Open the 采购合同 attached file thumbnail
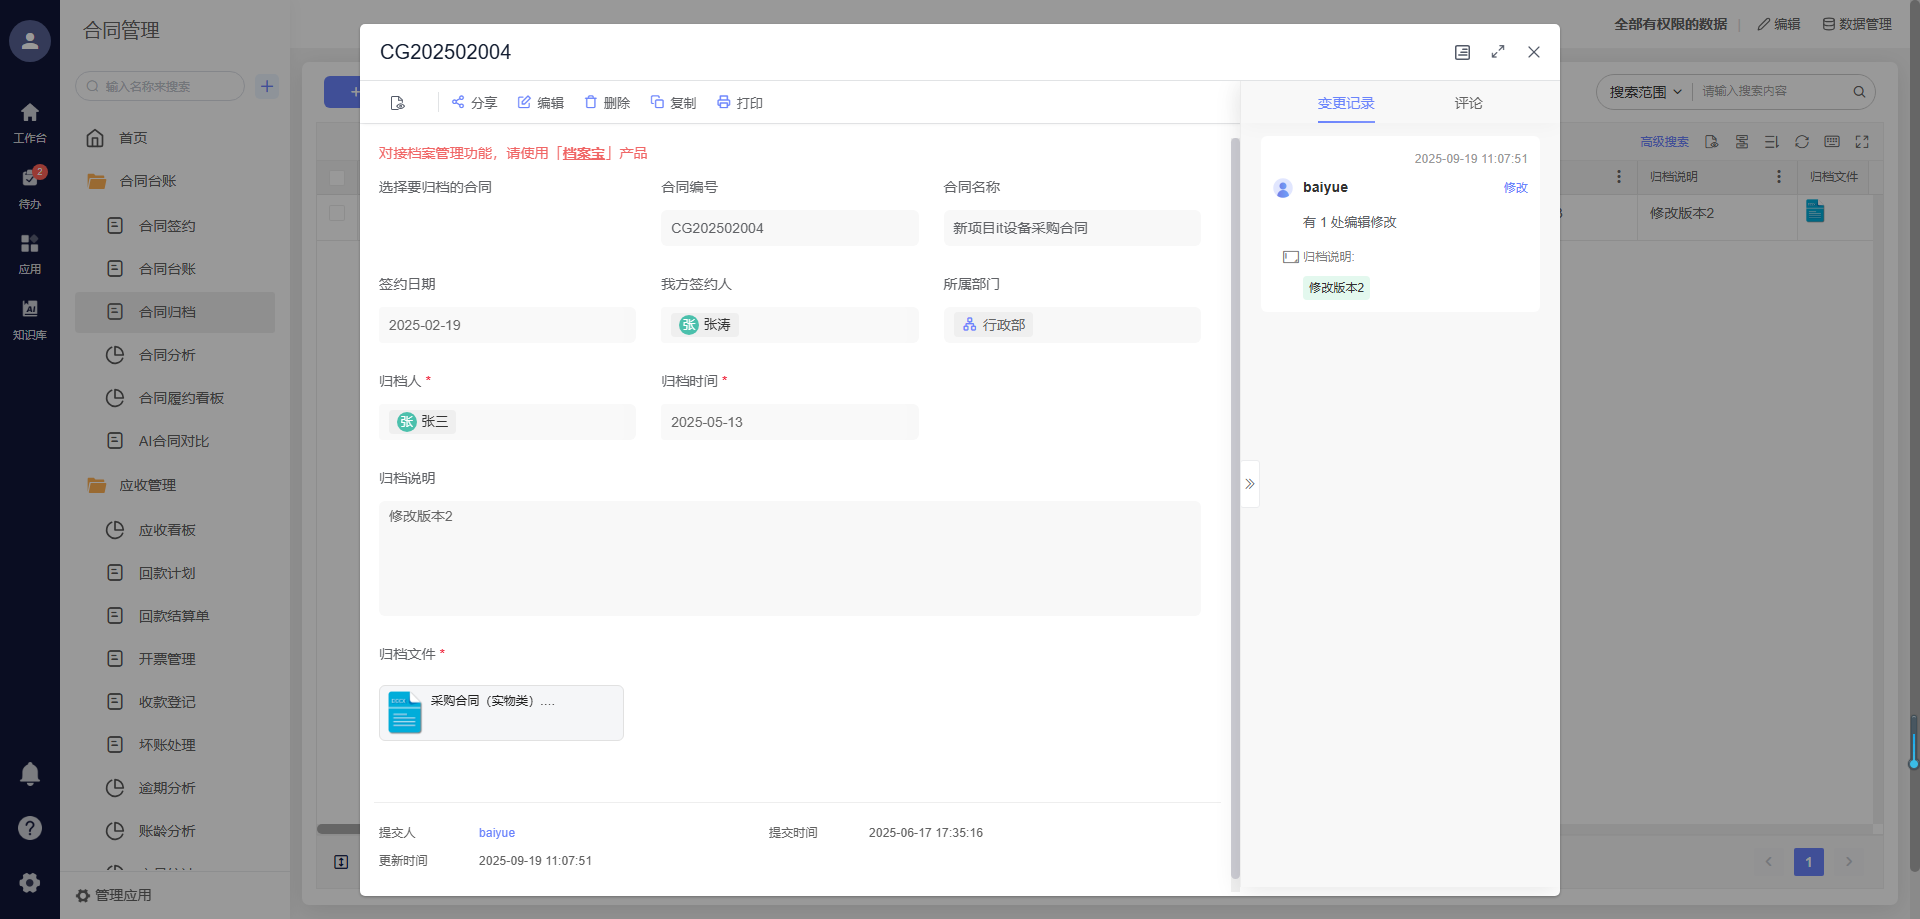Screen dimensions: 1920x919 [405, 713]
